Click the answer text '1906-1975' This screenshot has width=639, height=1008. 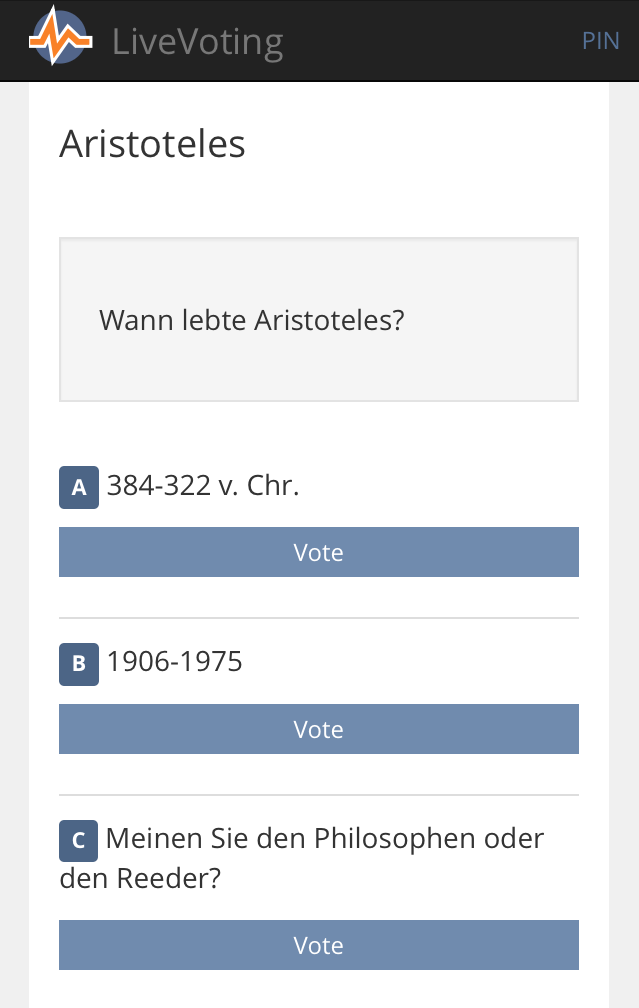tap(175, 662)
